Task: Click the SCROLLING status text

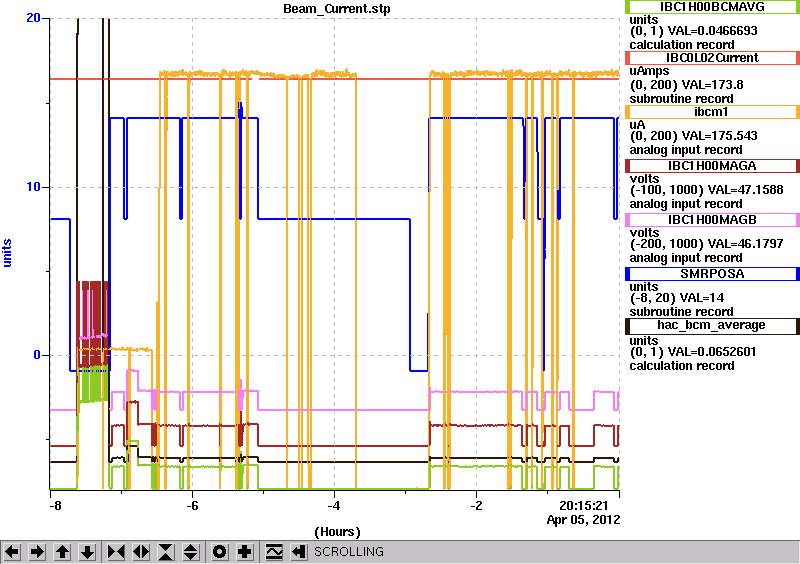Action: tap(349, 552)
